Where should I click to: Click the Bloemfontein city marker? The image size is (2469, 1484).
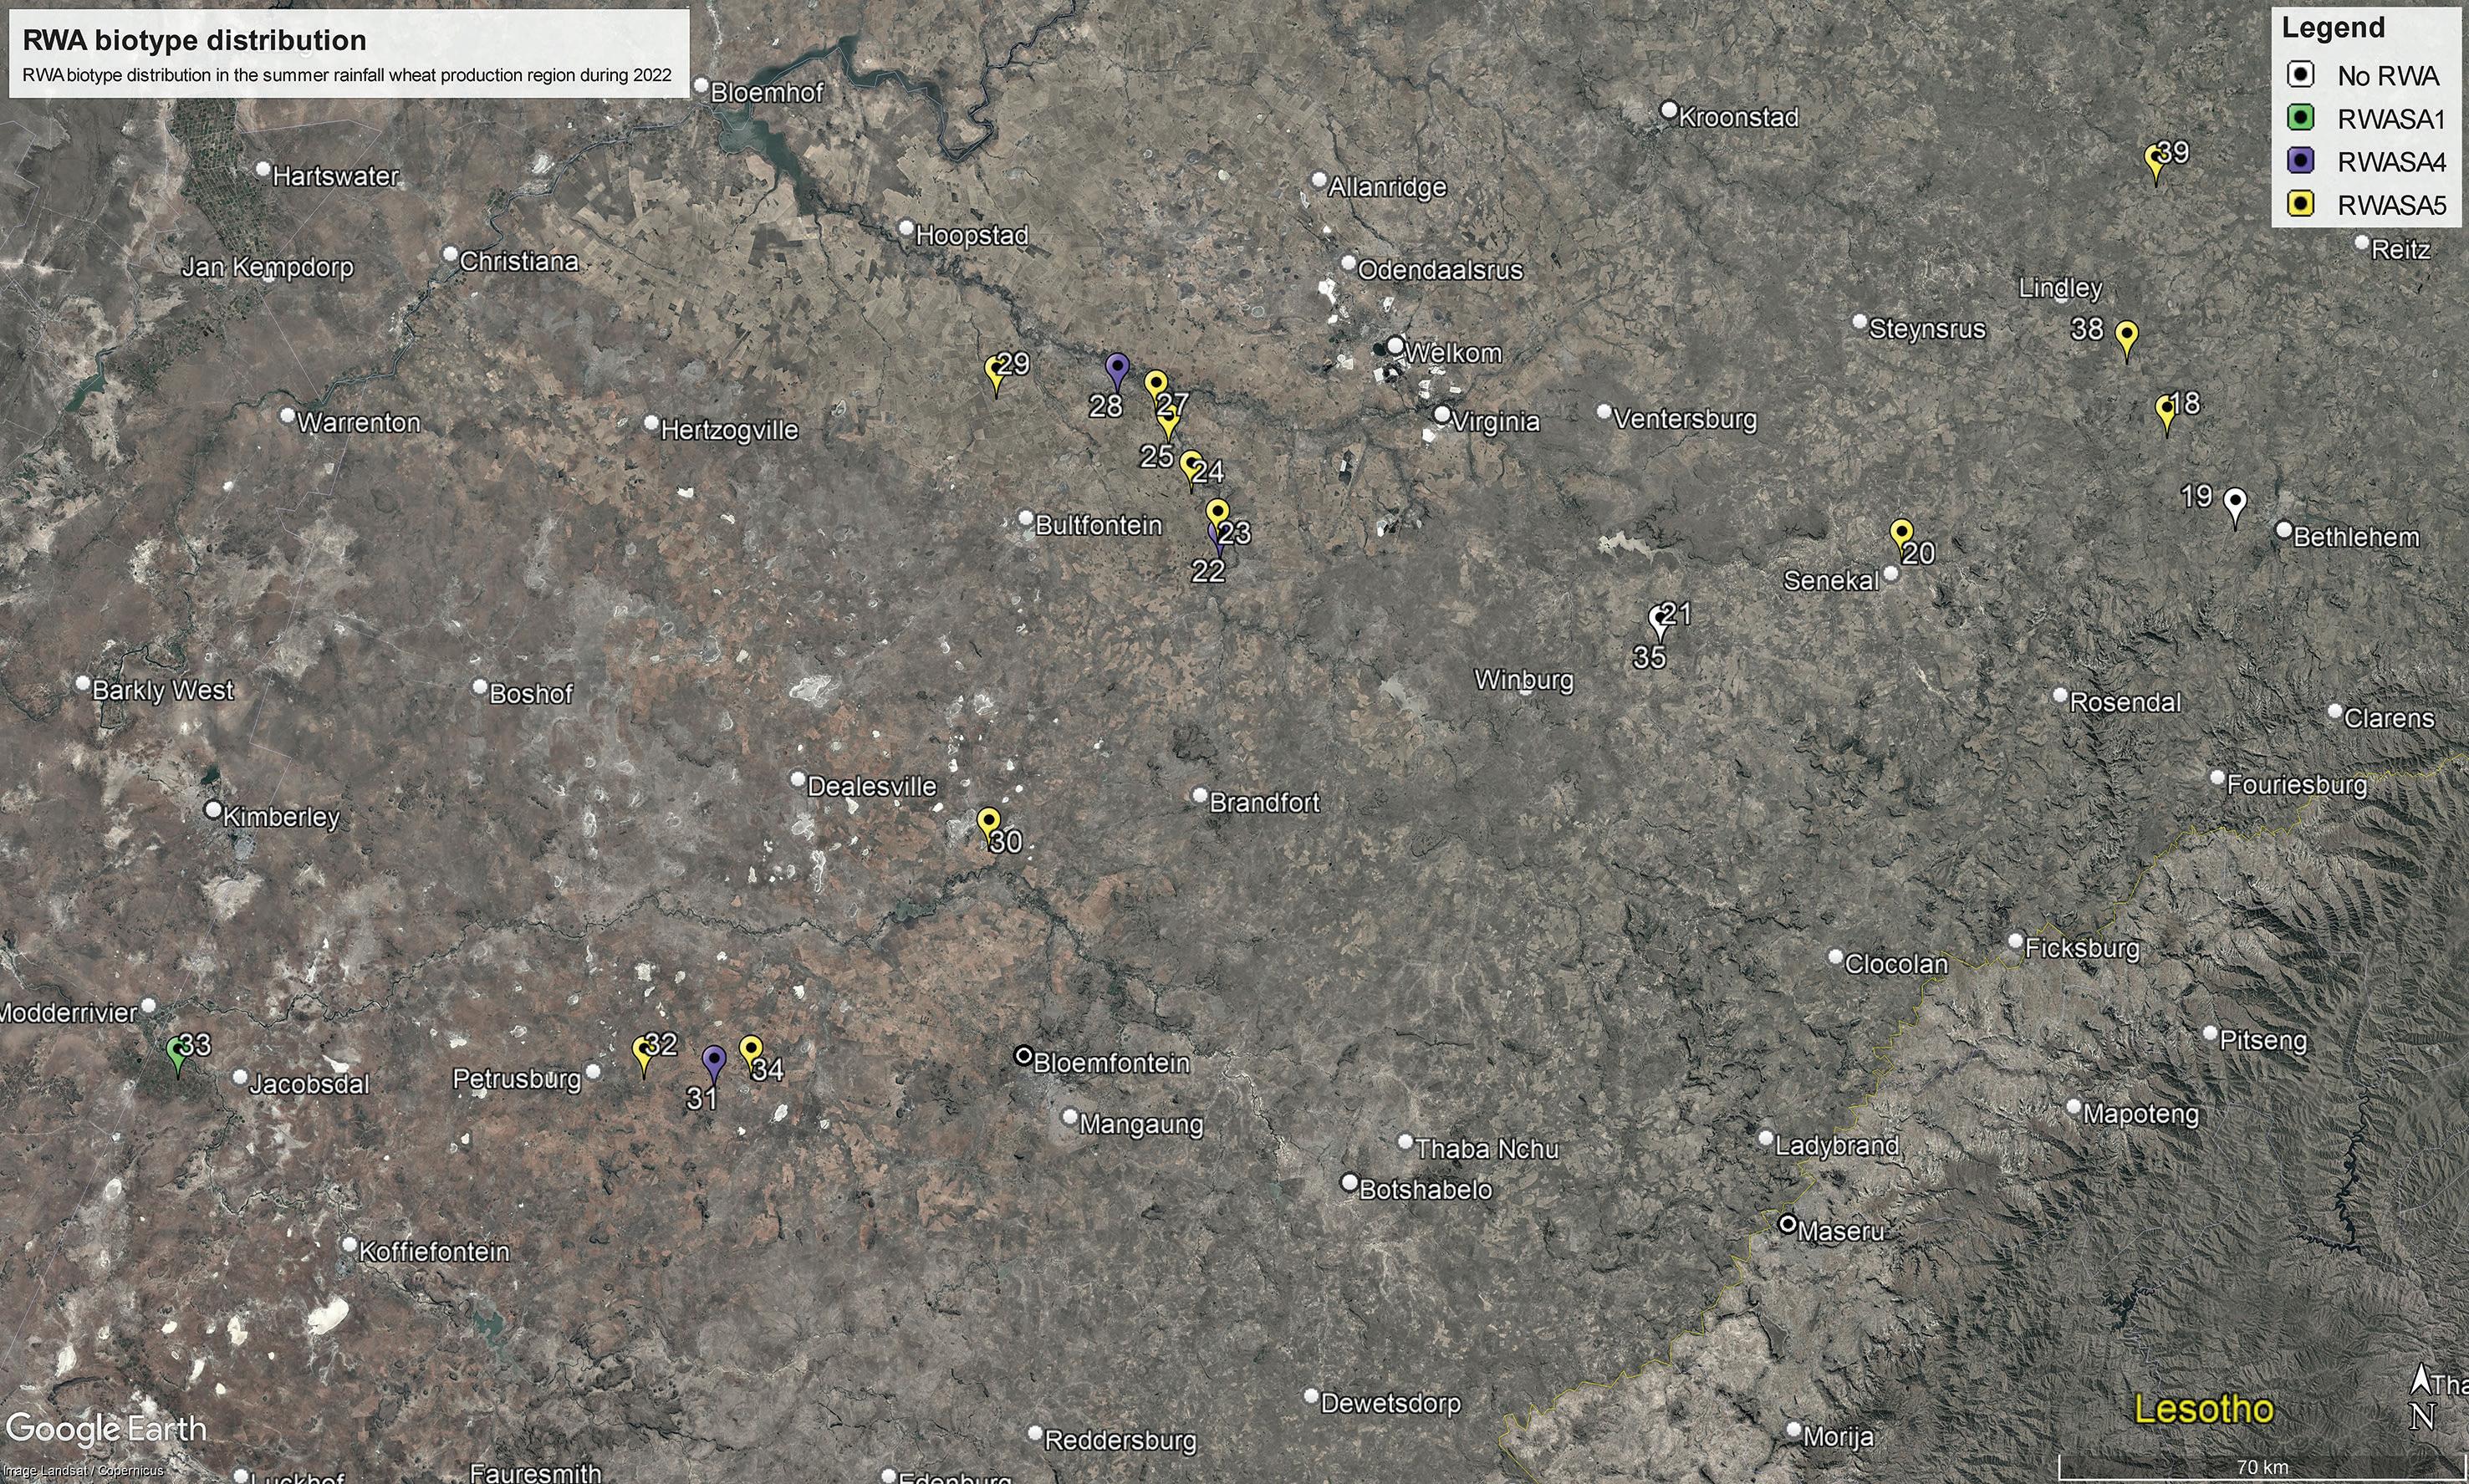pos(1023,1055)
